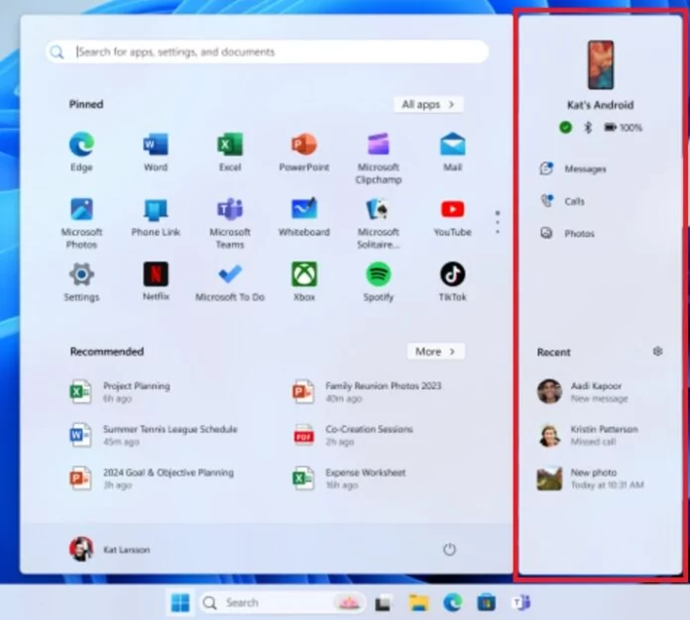This screenshot has width=690, height=620.
Task: Open Photos in phone panel
Action: 567,233
